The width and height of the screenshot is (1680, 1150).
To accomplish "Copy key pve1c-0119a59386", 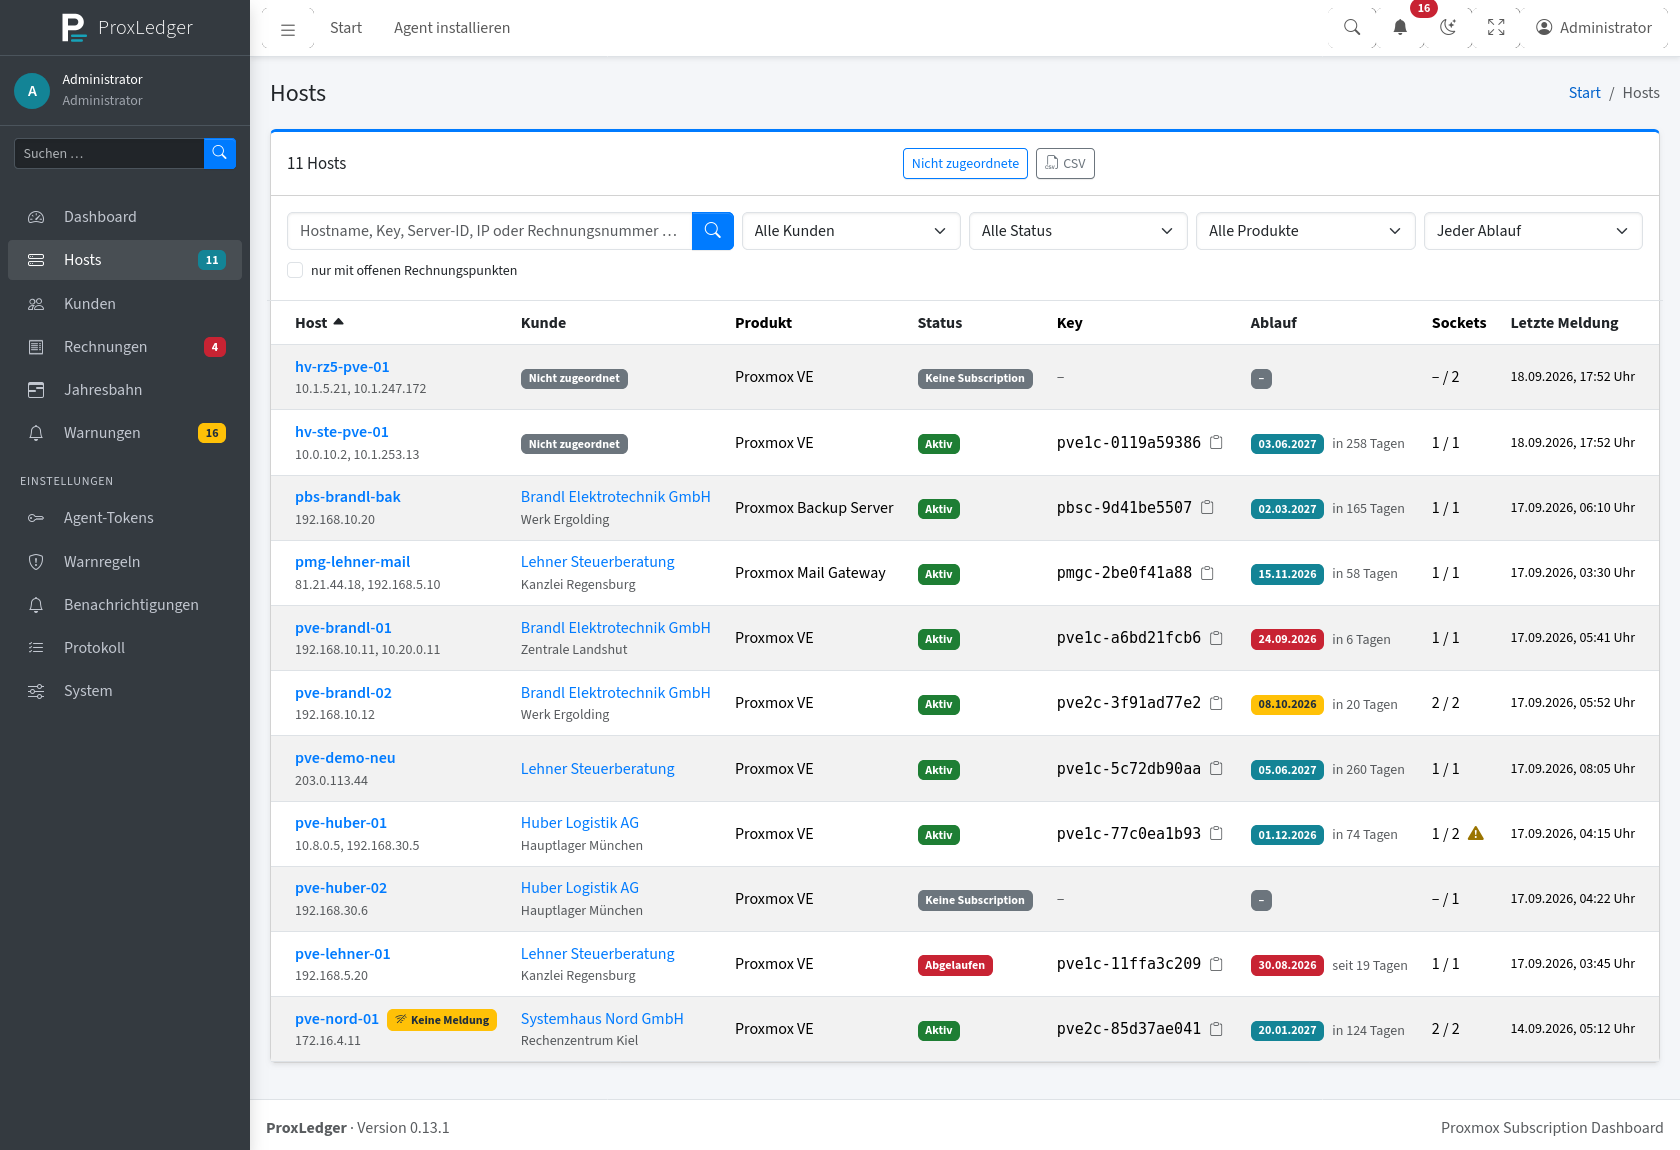I will (x=1216, y=443).
